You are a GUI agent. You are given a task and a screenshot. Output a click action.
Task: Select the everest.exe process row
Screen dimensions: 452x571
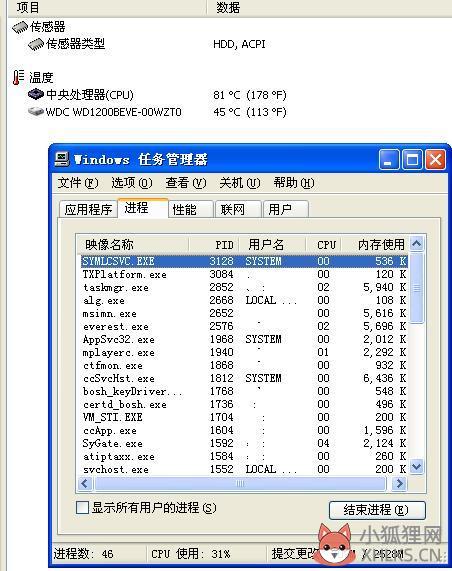(244, 326)
